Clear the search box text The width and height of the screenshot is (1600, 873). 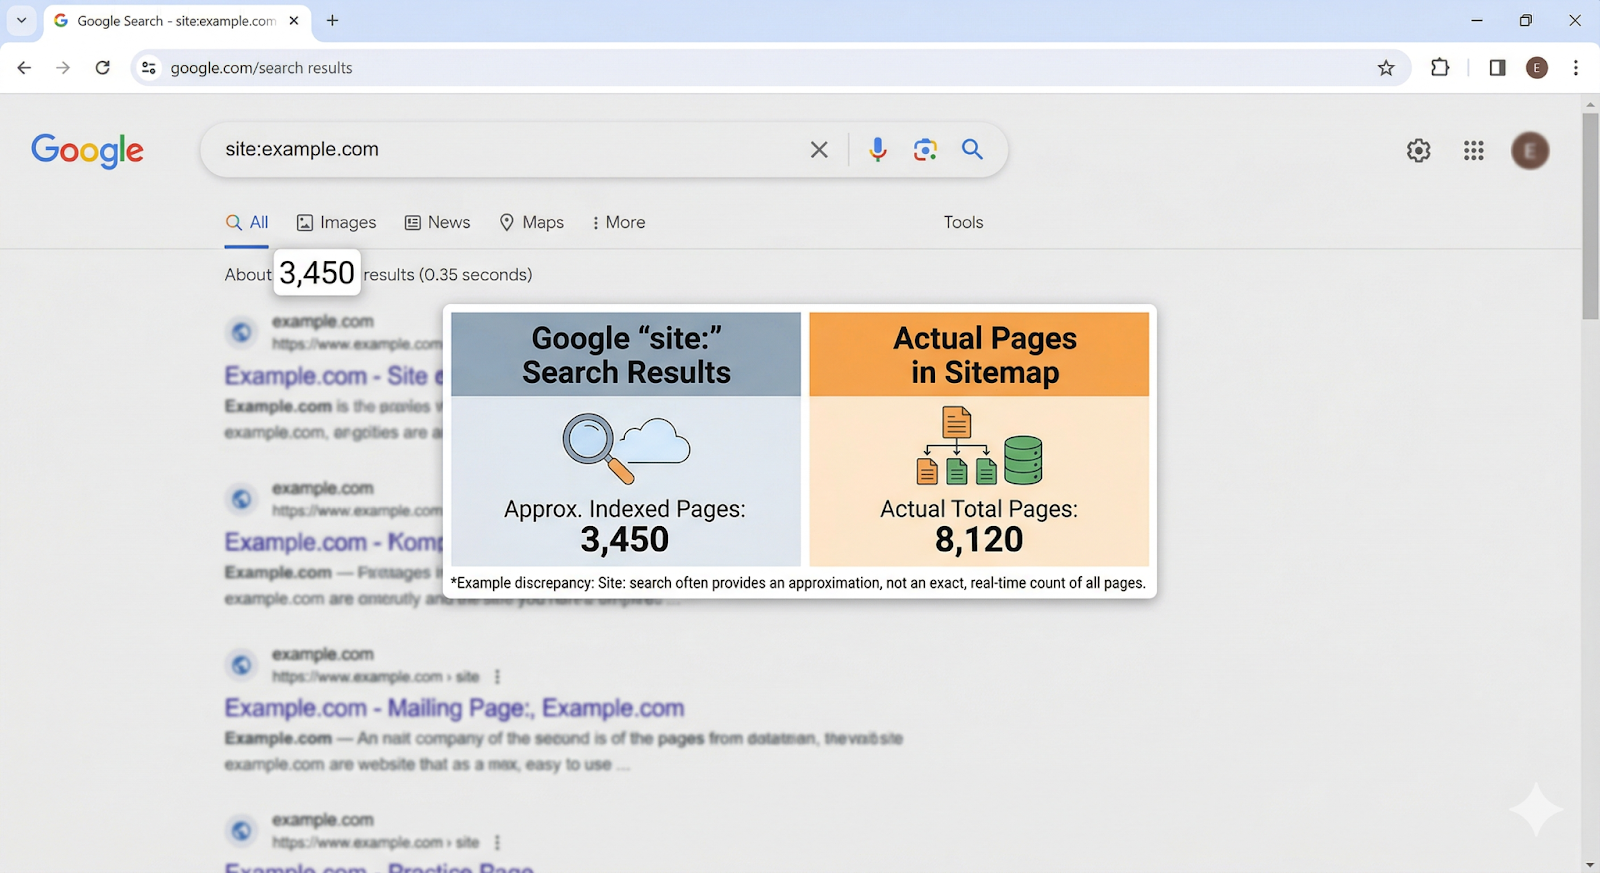point(819,150)
